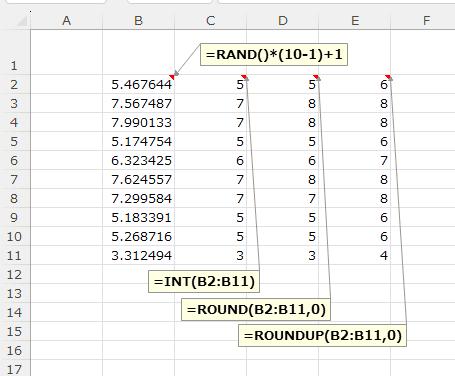Click cell C2 showing 5

(x=210, y=84)
